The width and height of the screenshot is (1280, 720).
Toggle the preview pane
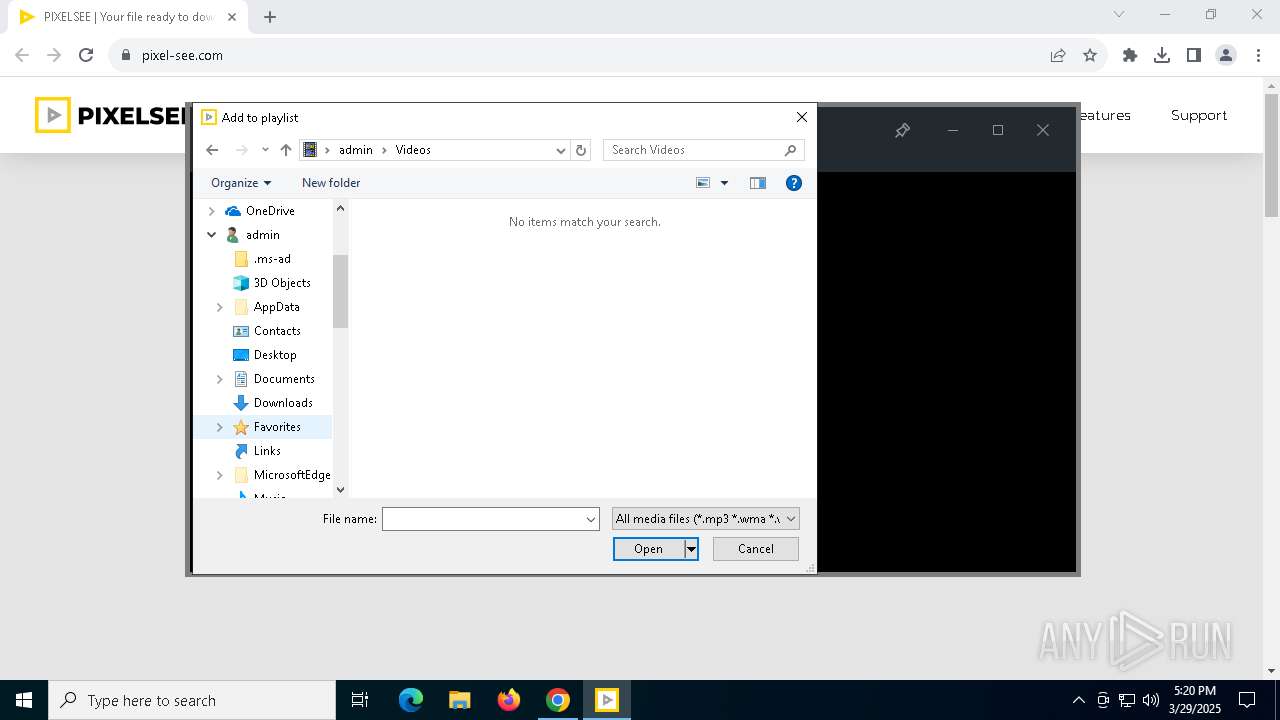point(758,183)
